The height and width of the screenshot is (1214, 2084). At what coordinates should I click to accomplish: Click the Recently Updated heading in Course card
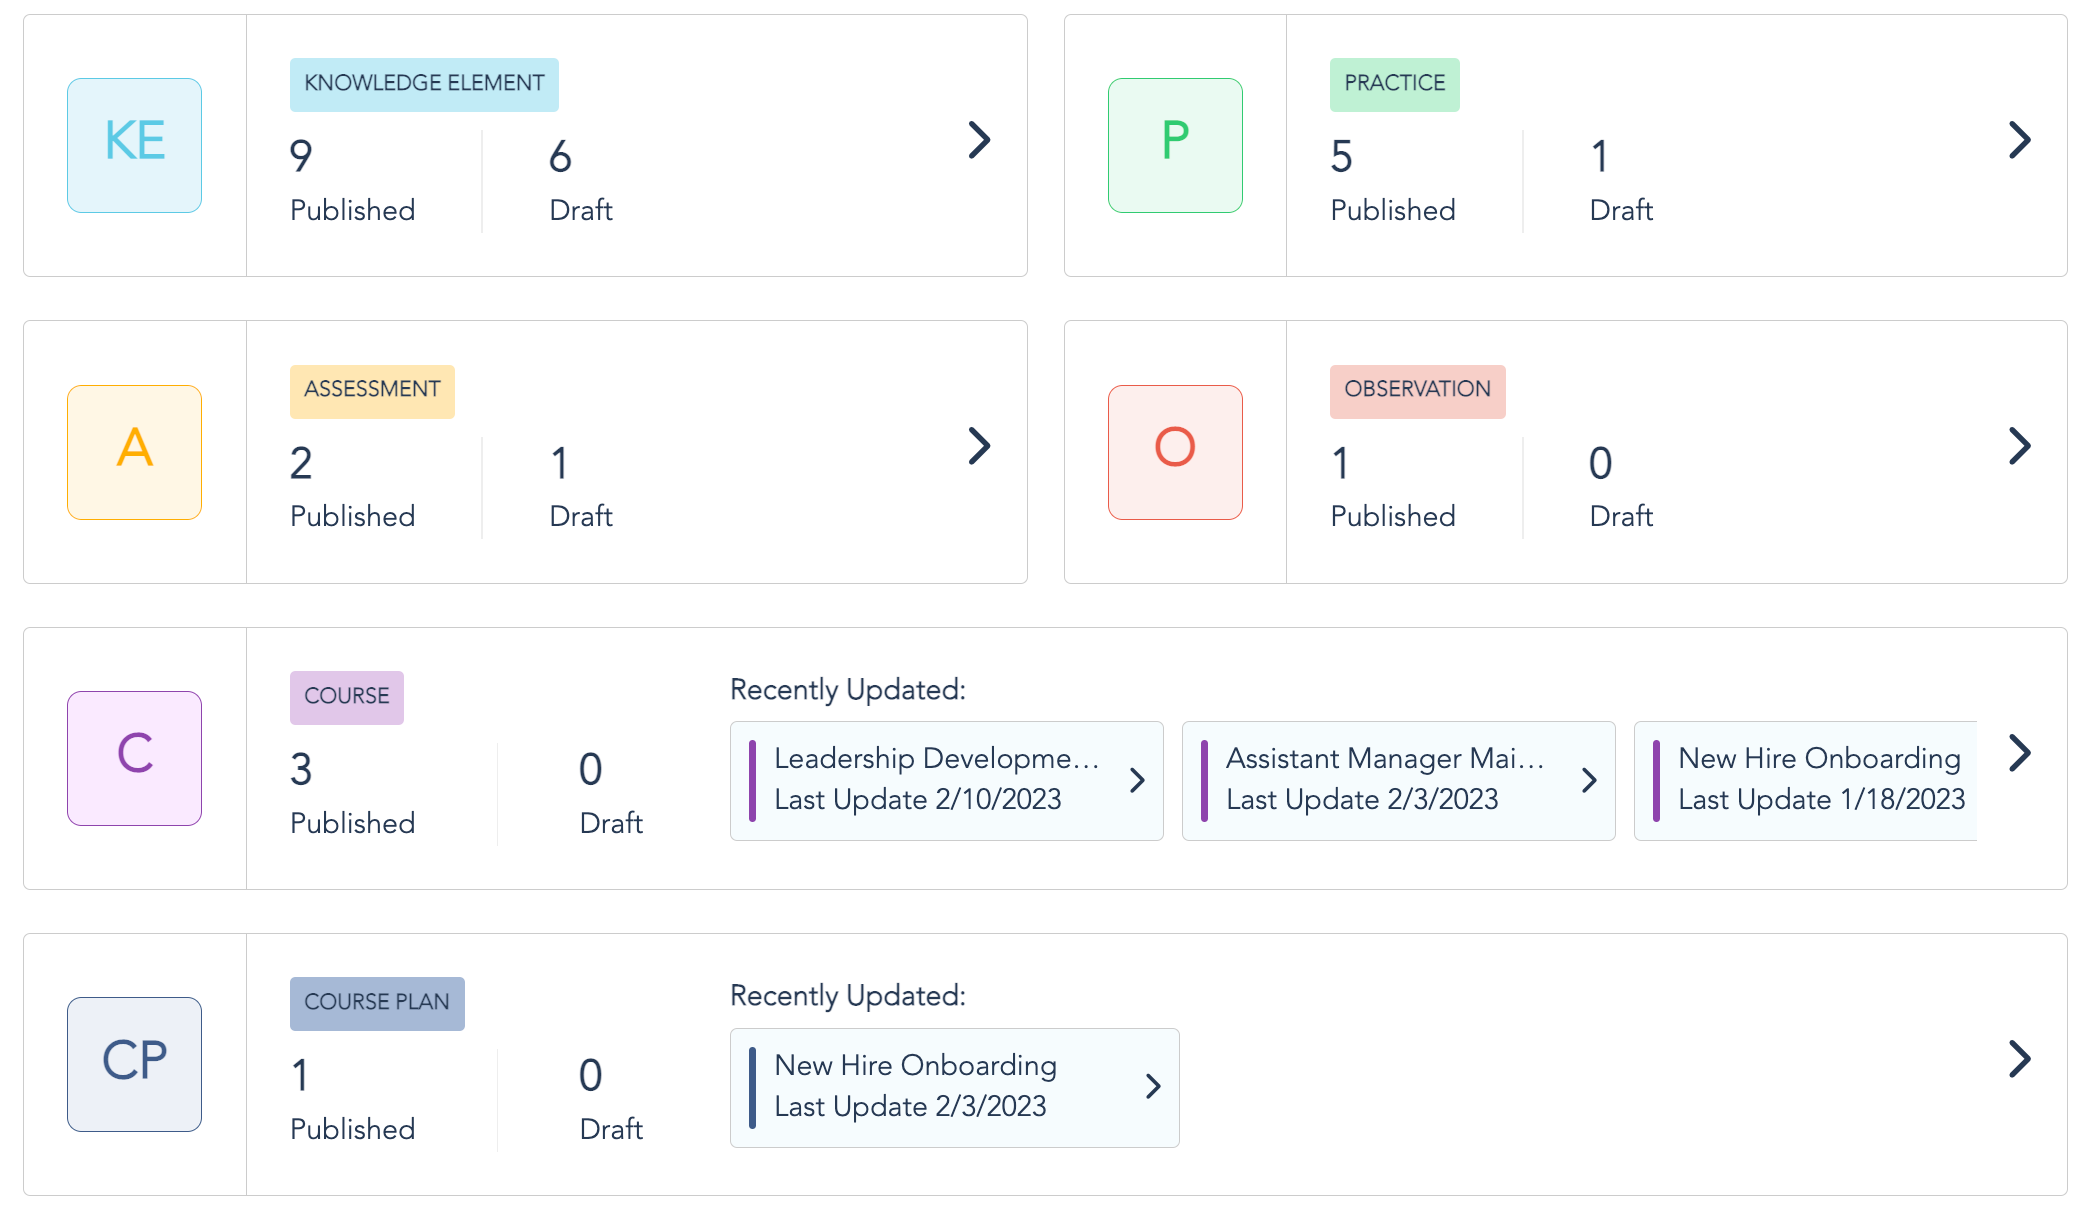click(848, 690)
